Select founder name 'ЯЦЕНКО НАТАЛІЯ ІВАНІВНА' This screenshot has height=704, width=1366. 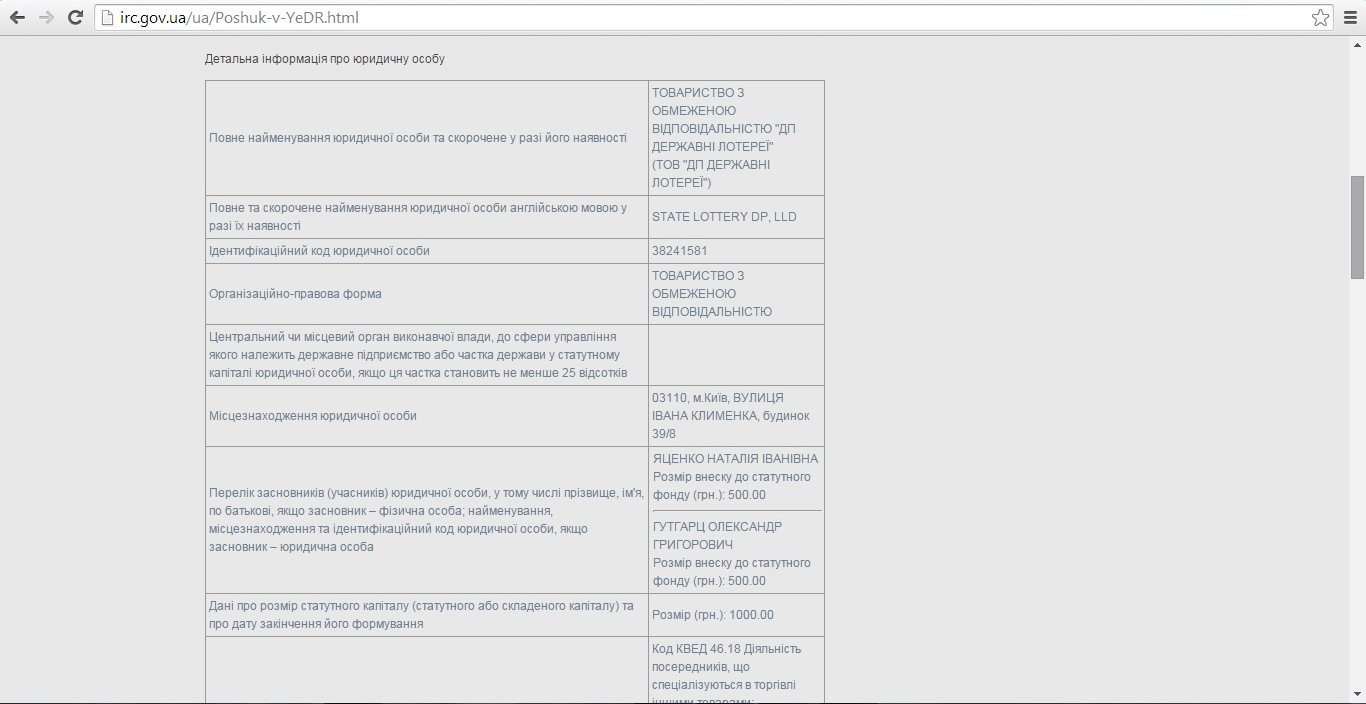(735, 459)
